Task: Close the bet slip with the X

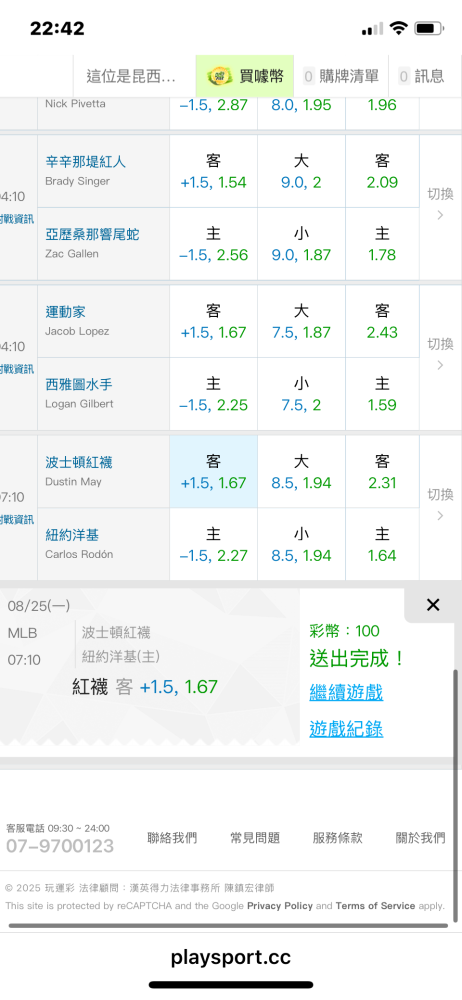Action: [x=433, y=605]
